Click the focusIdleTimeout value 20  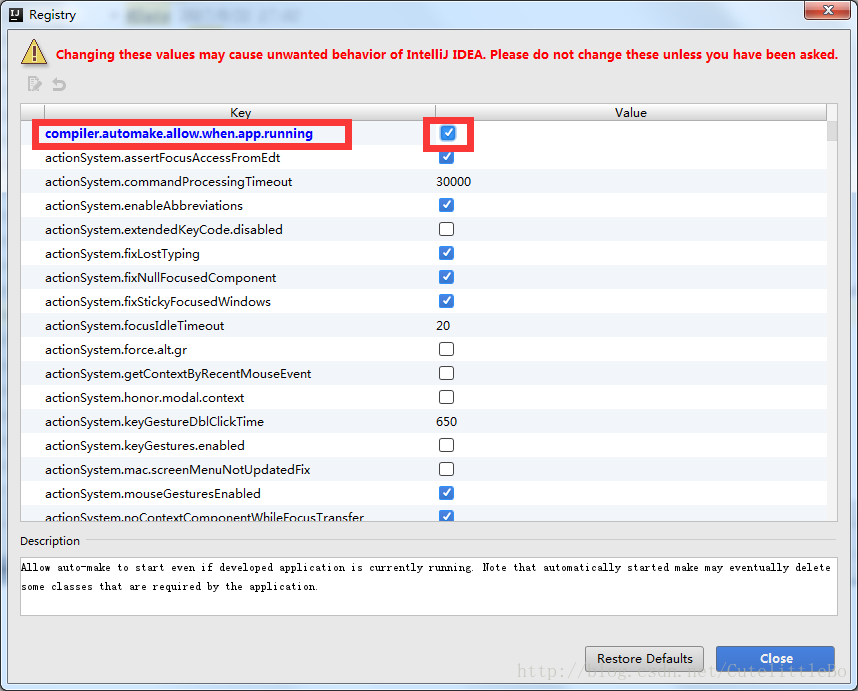(x=443, y=326)
